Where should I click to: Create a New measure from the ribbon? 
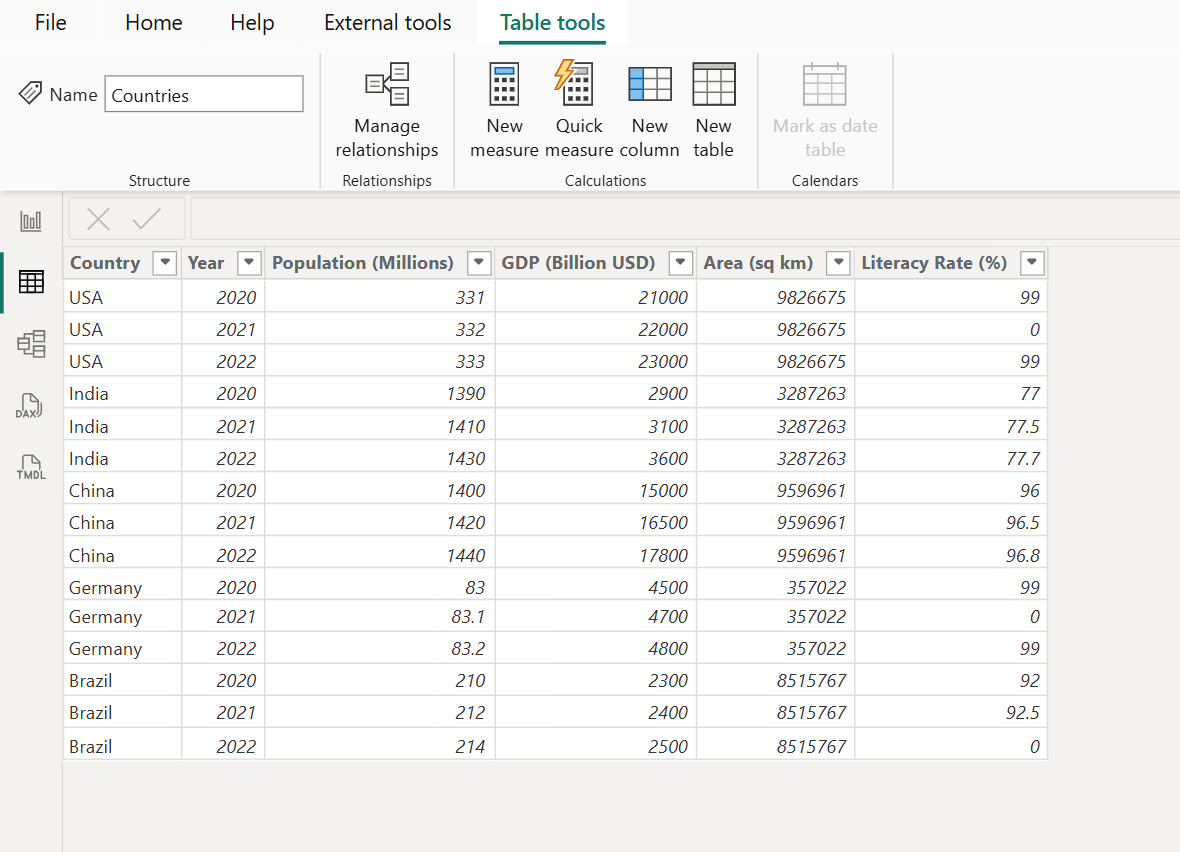(x=504, y=84)
